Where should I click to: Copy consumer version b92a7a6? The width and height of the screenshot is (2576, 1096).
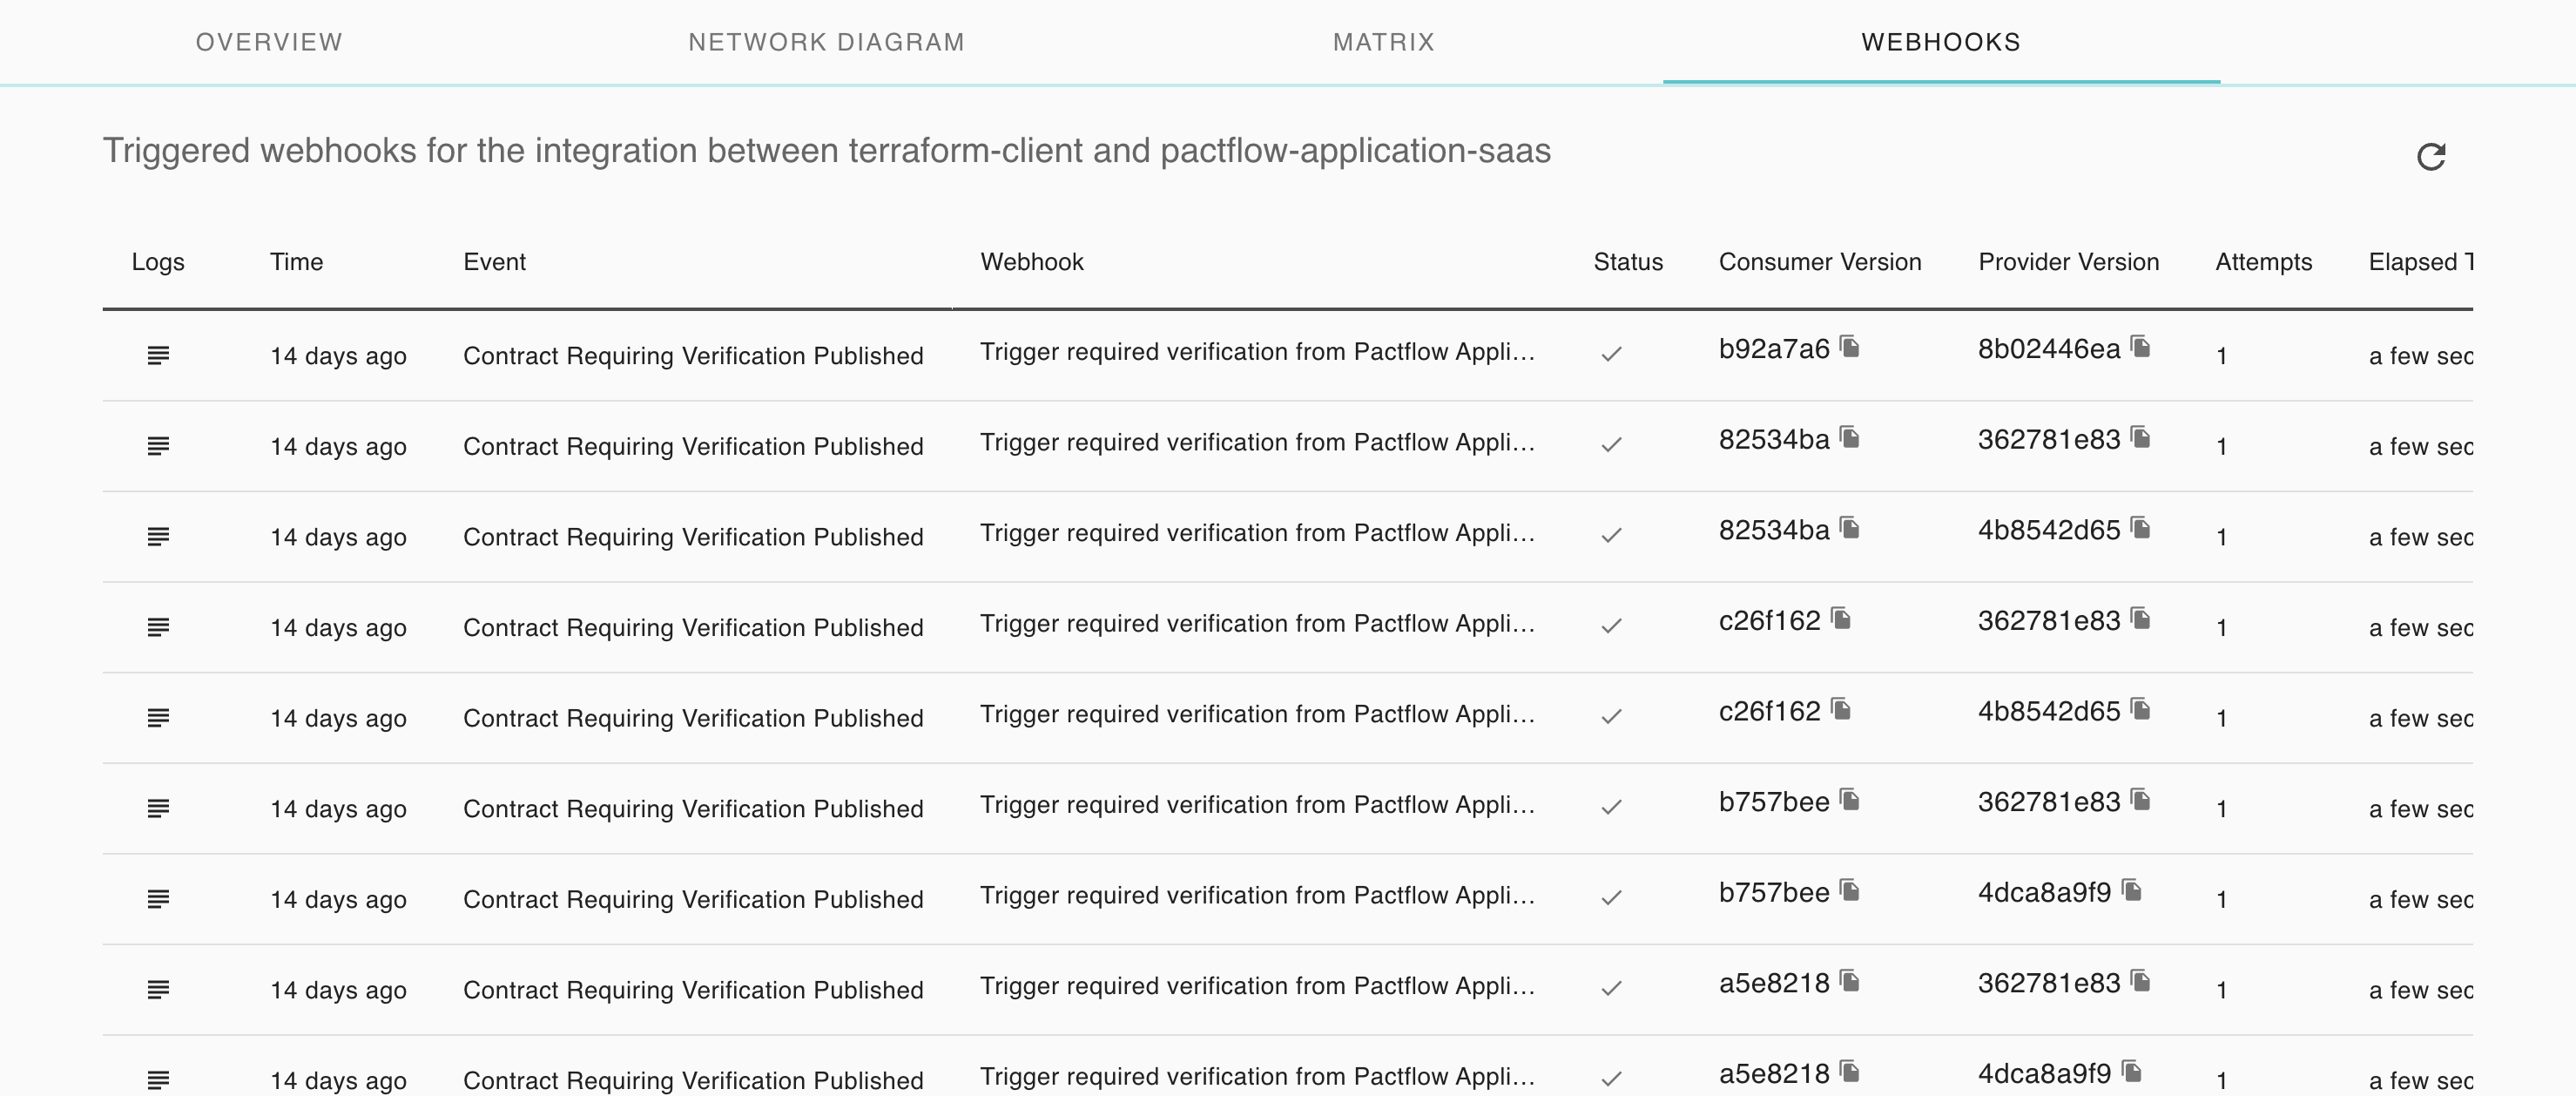[x=1850, y=347]
